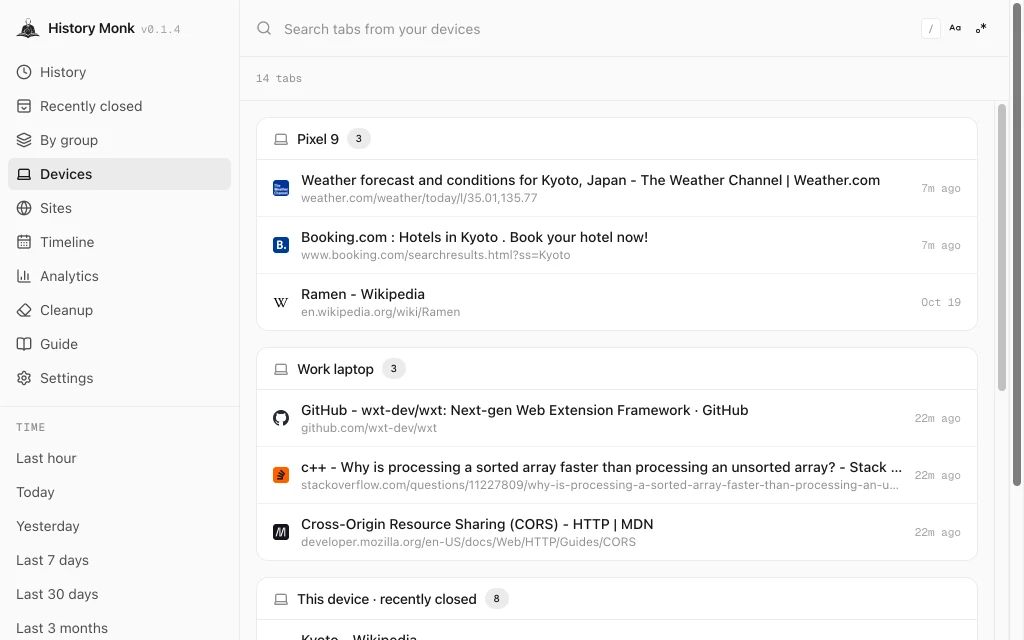Image resolution: width=1024 pixels, height=640 pixels.
Task: Go to the Sites view
Action: tap(120, 208)
